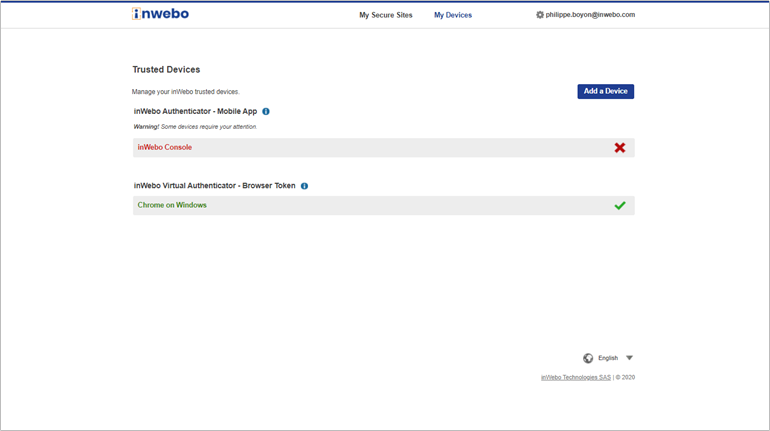Click the English language label
This screenshot has width=770, height=431.
(x=608, y=358)
